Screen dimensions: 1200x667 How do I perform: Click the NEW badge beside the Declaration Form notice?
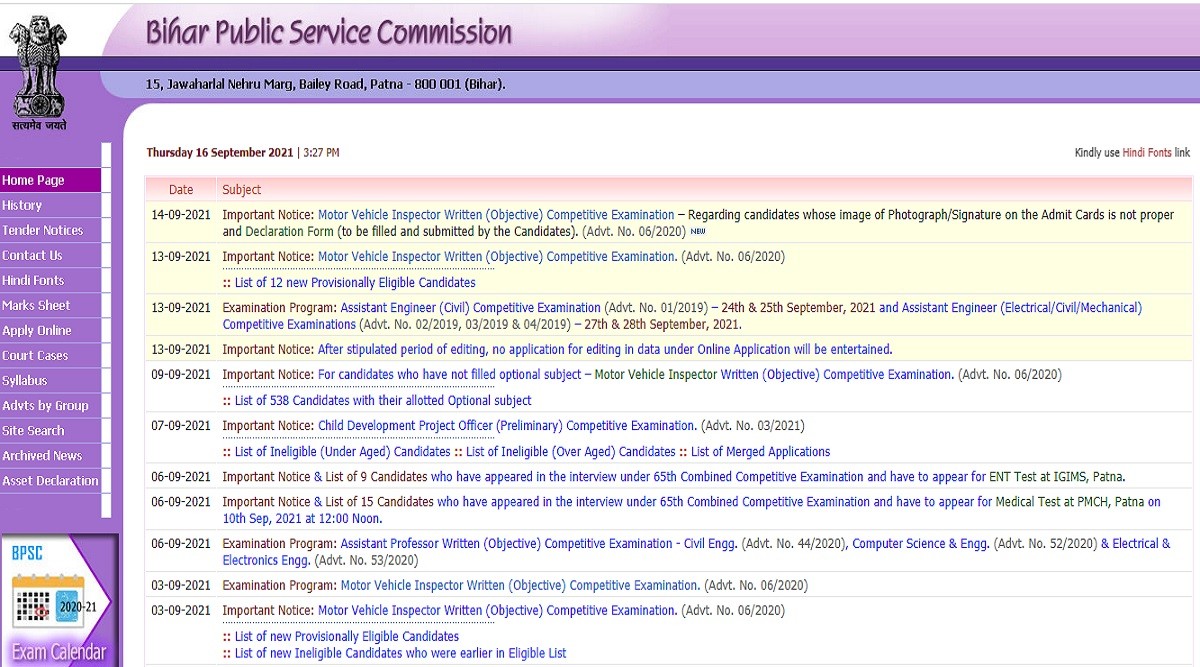(x=698, y=232)
